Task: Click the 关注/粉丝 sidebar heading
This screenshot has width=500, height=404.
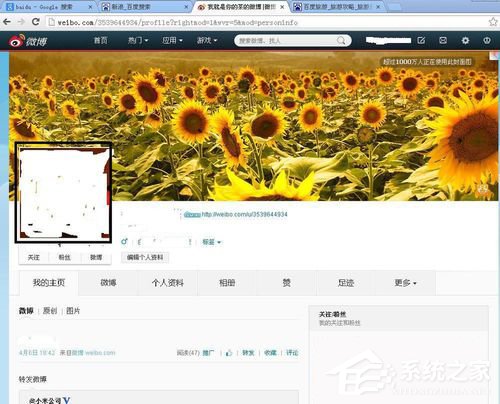Action: click(x=333, y=314)
